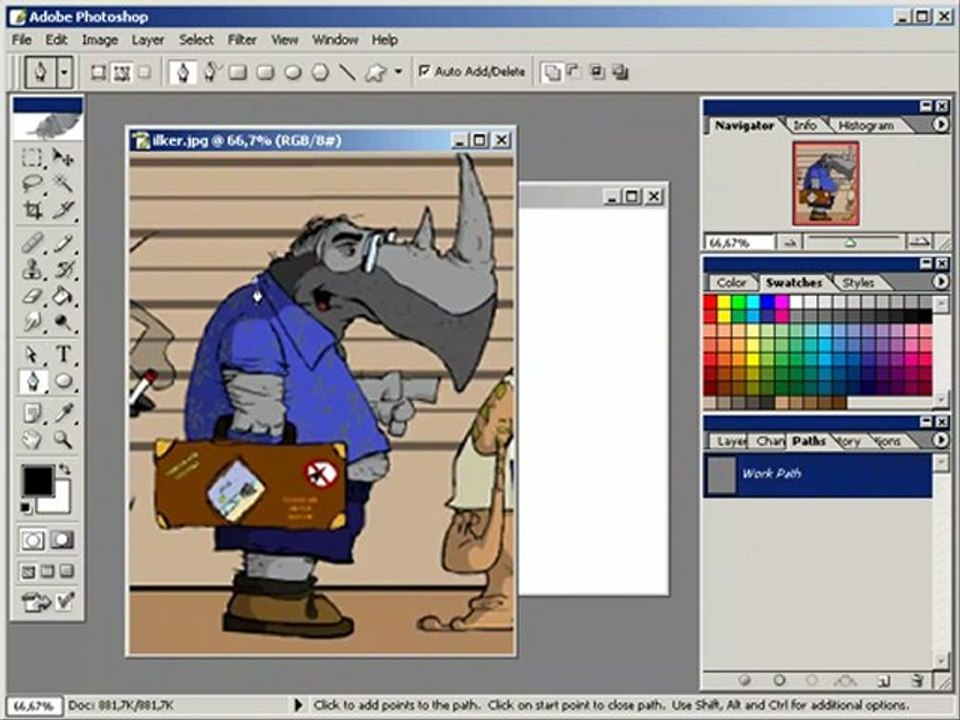This screenshot has height=720, width=960.
Task: Open the Pen tool preset picker dropdown
Action: [64, 73]
